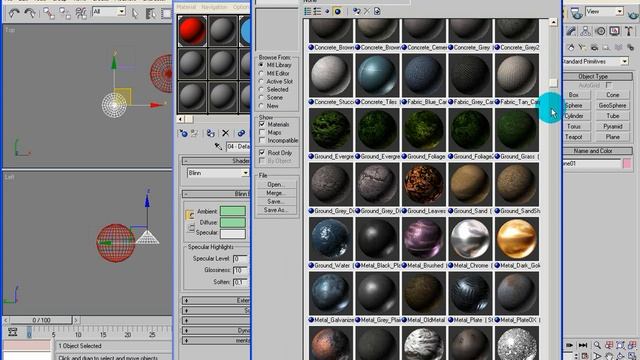
Task: Enable the Maps checkbox
Action: click(262, 132)
